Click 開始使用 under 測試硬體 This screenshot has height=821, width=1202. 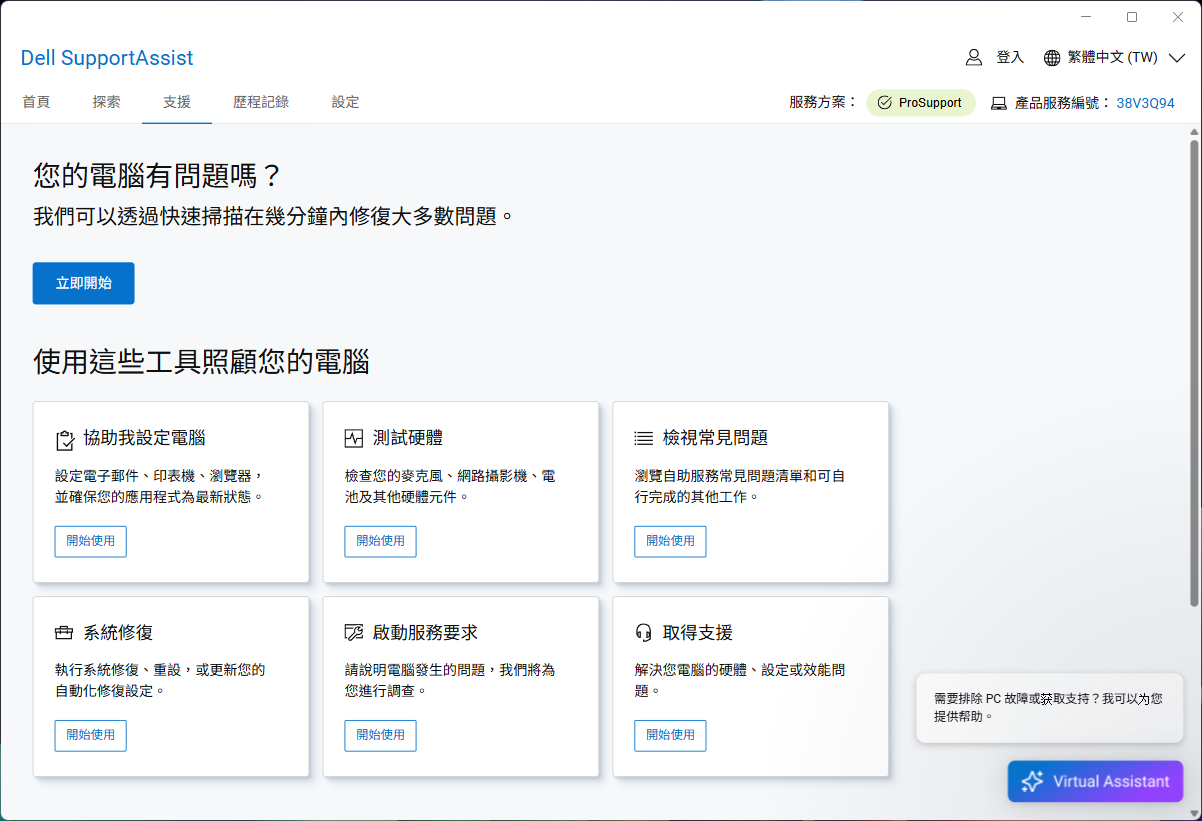(x=381, y=541)
